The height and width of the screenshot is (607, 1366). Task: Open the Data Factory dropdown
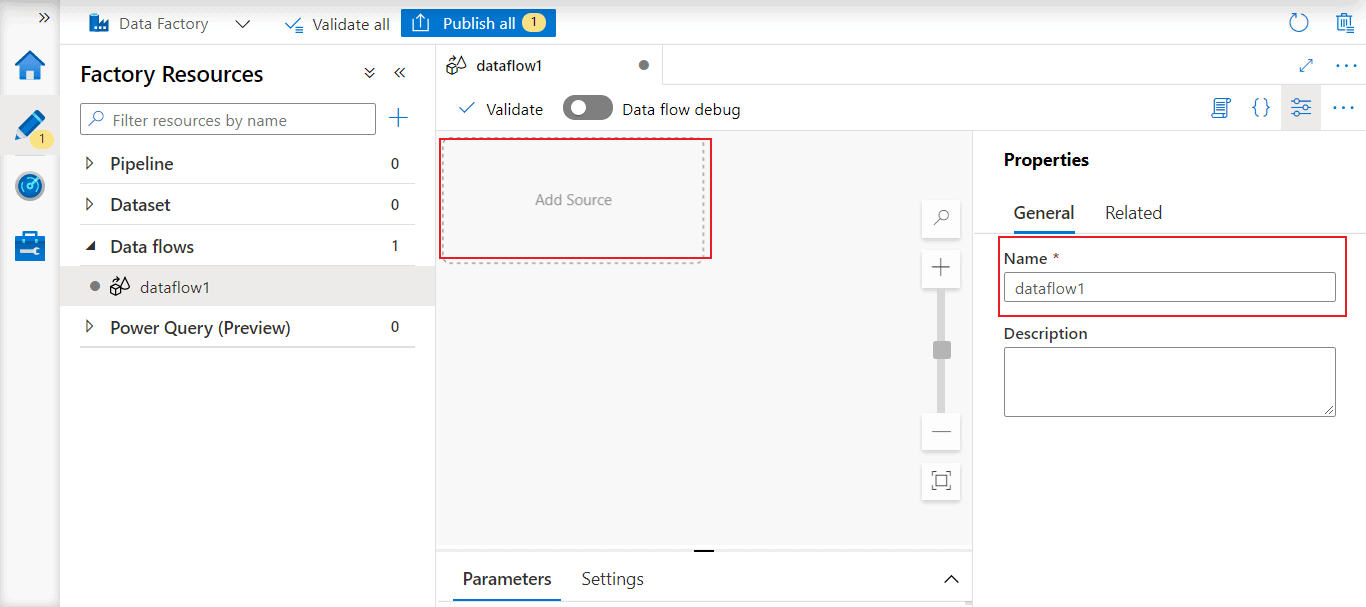tap(242, 24)
